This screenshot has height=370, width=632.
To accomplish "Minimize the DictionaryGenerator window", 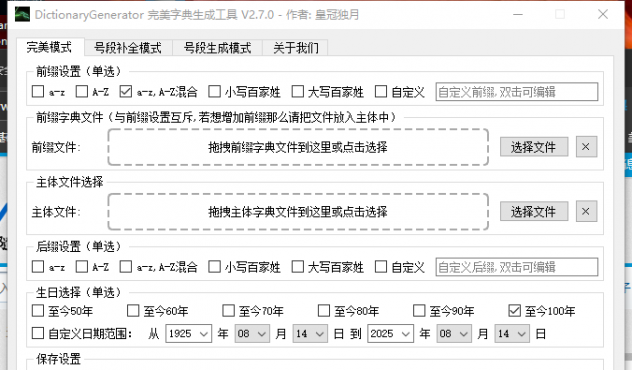I will click(x=518, y=15).
